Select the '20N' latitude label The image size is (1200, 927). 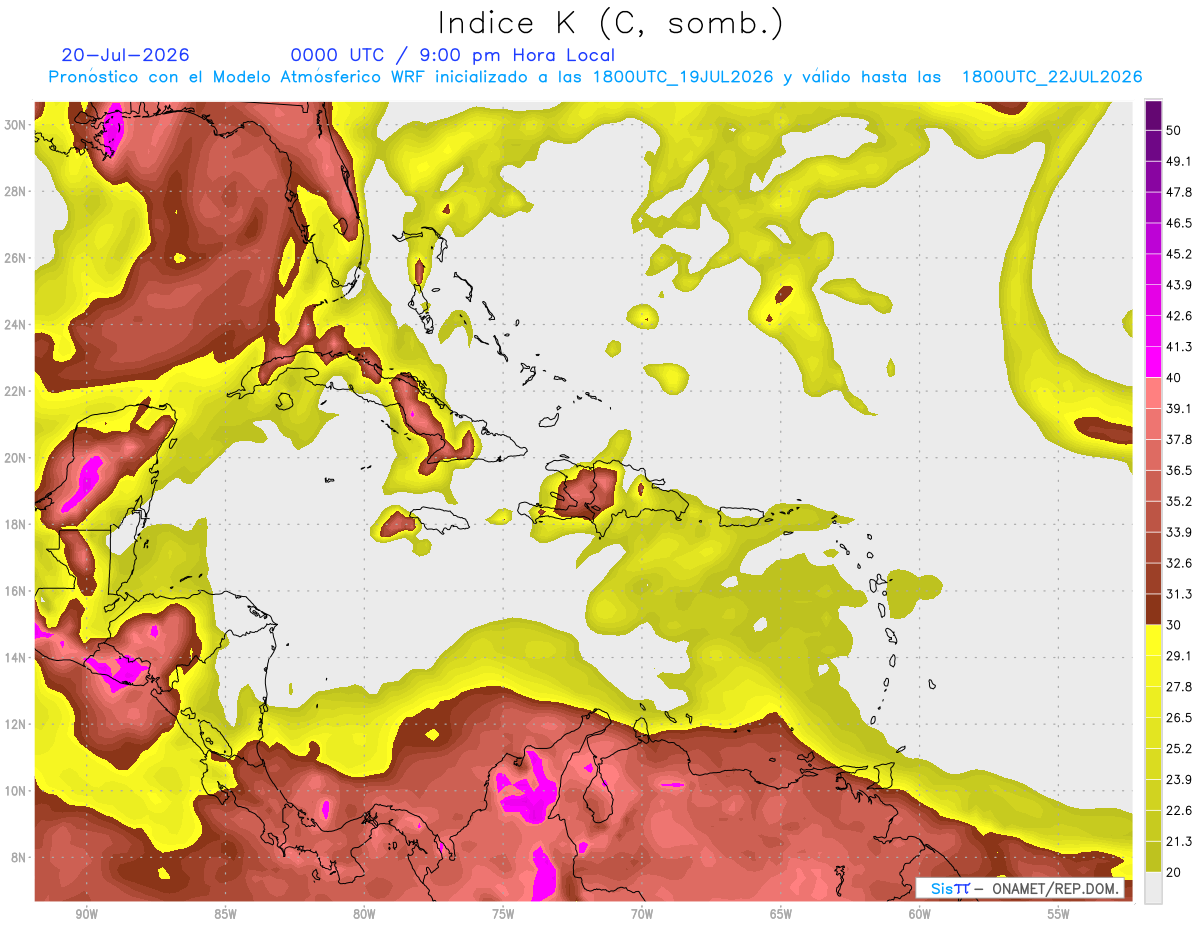point(16,457)
